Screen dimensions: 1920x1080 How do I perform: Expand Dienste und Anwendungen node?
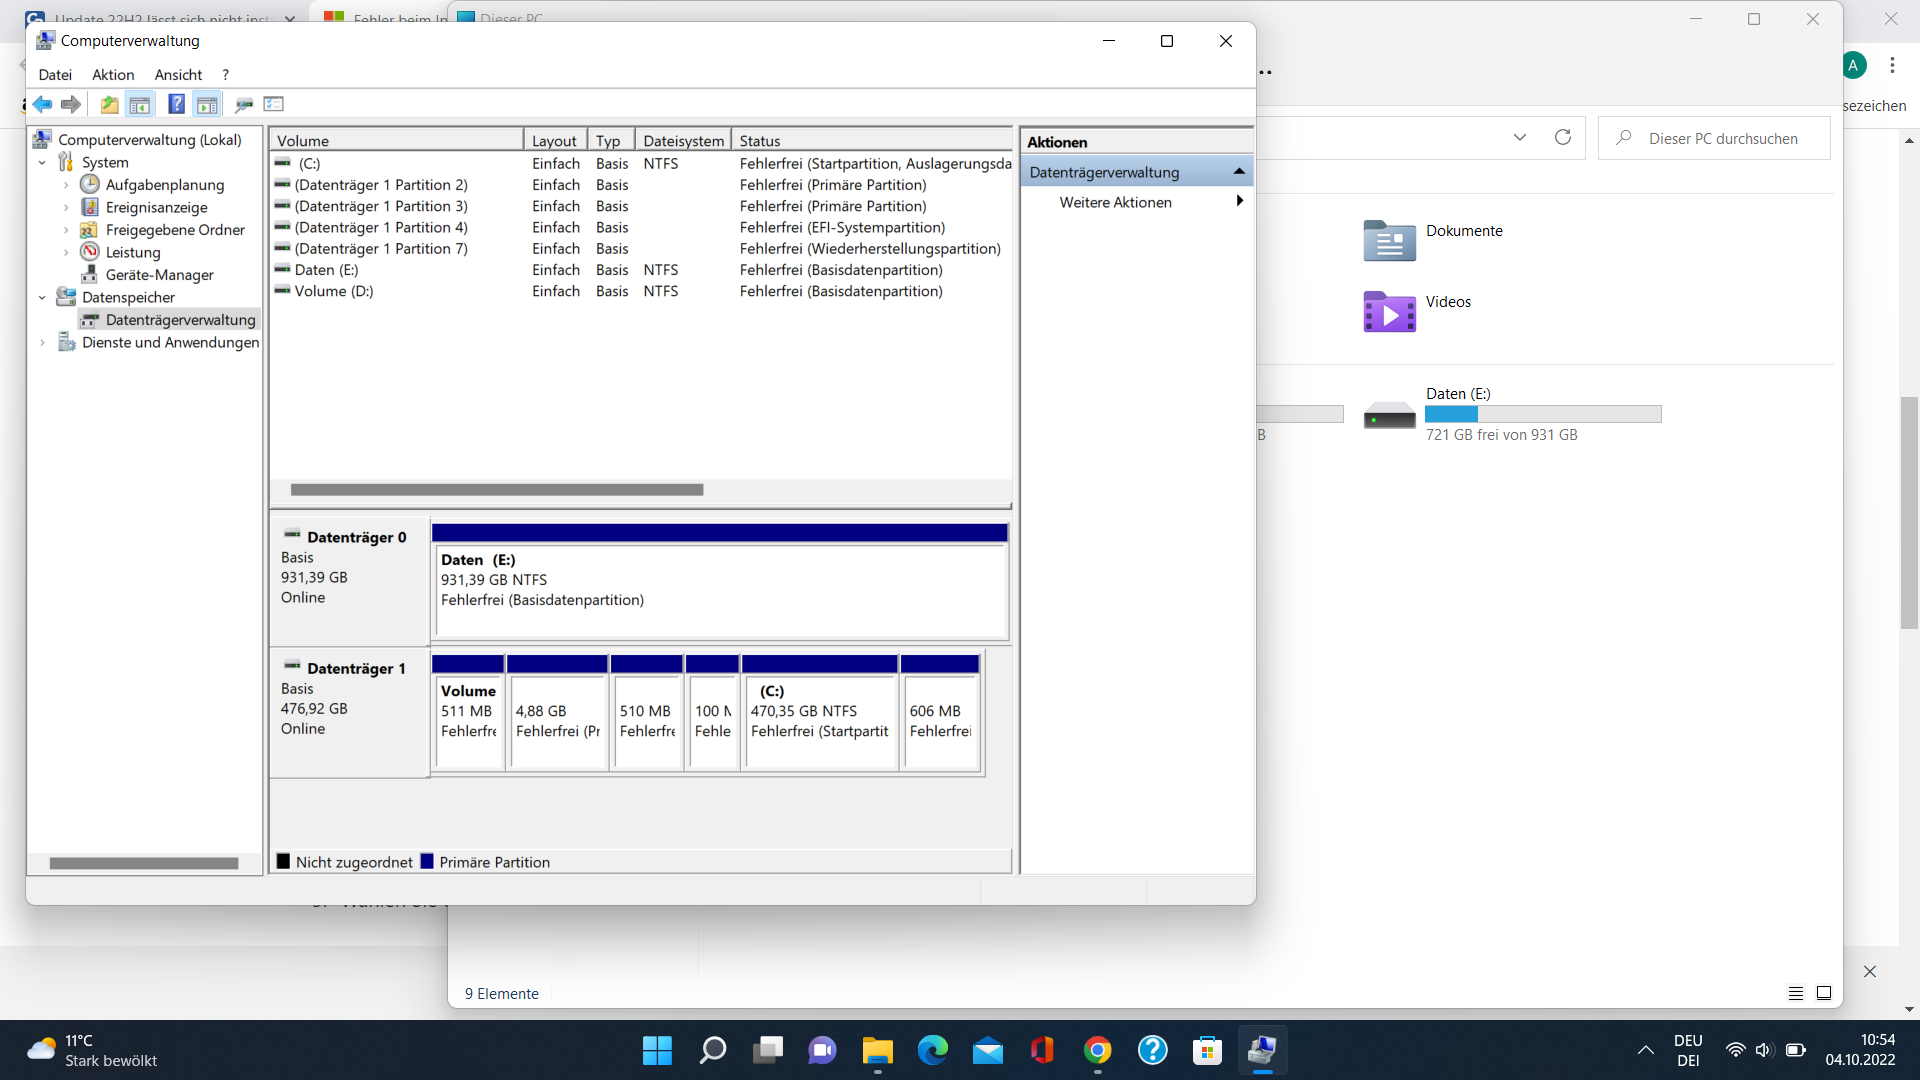pos(42,343)
